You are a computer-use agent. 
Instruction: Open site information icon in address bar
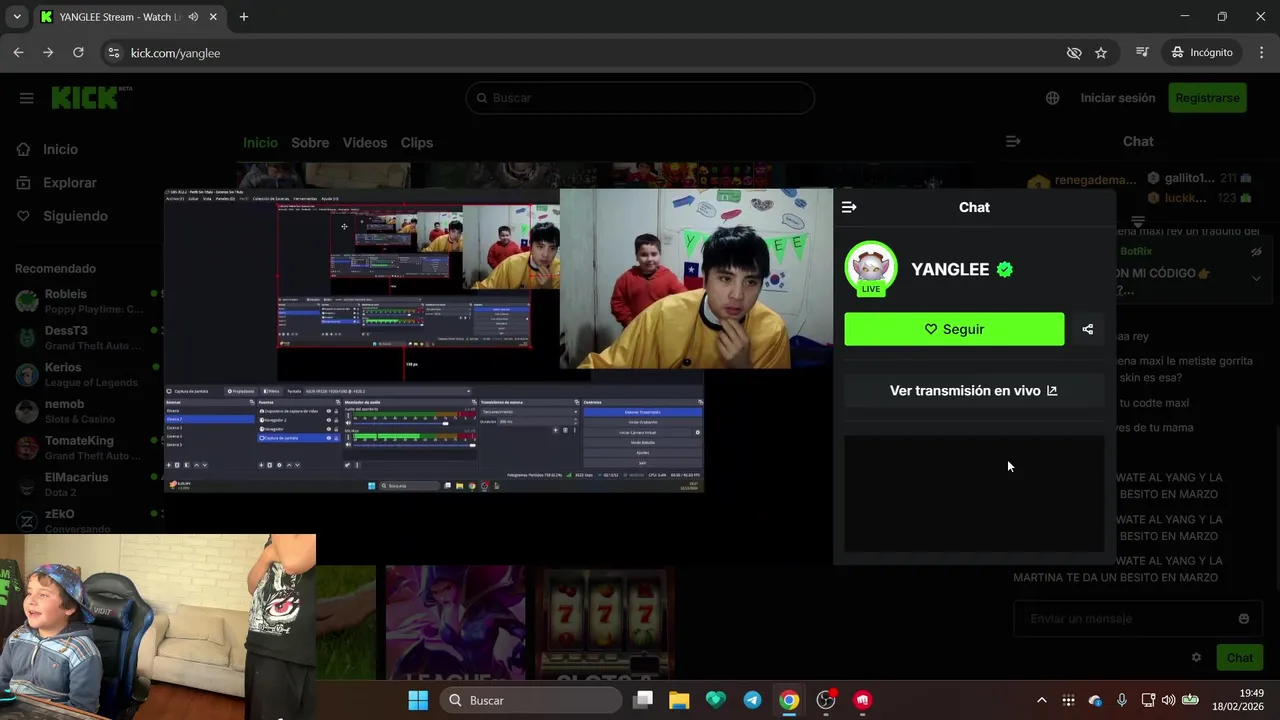(113, 53)
